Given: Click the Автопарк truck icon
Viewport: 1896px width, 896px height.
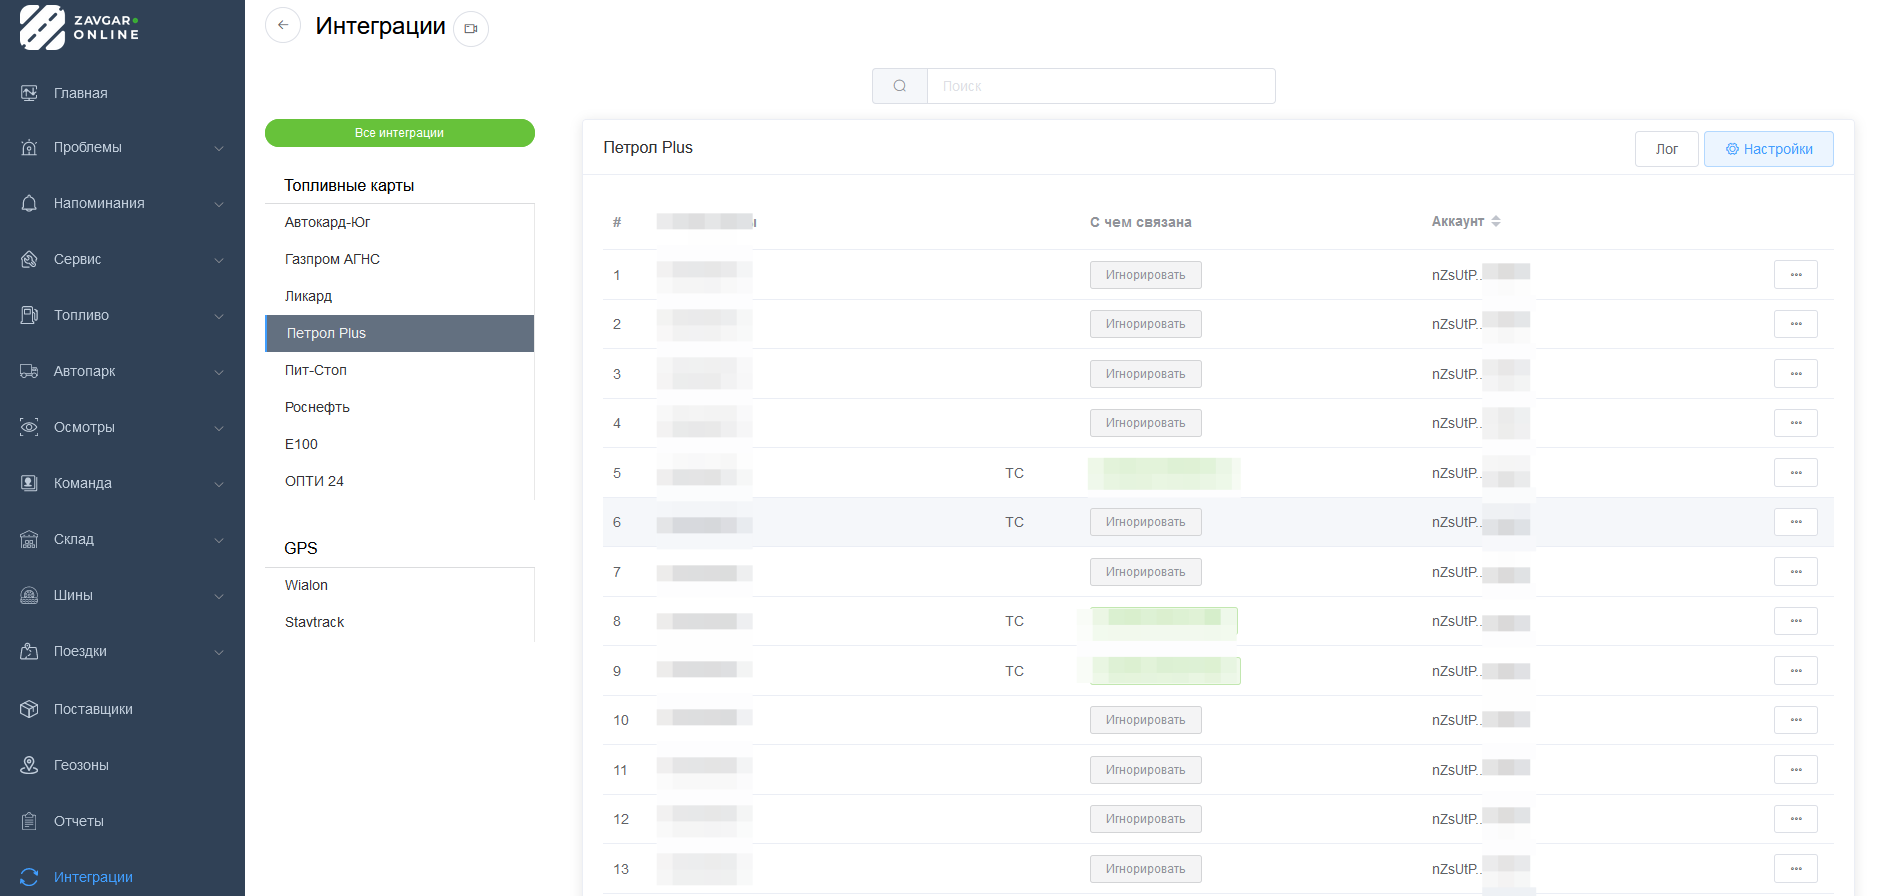Looking at the screenshot, I should (29, 371).
